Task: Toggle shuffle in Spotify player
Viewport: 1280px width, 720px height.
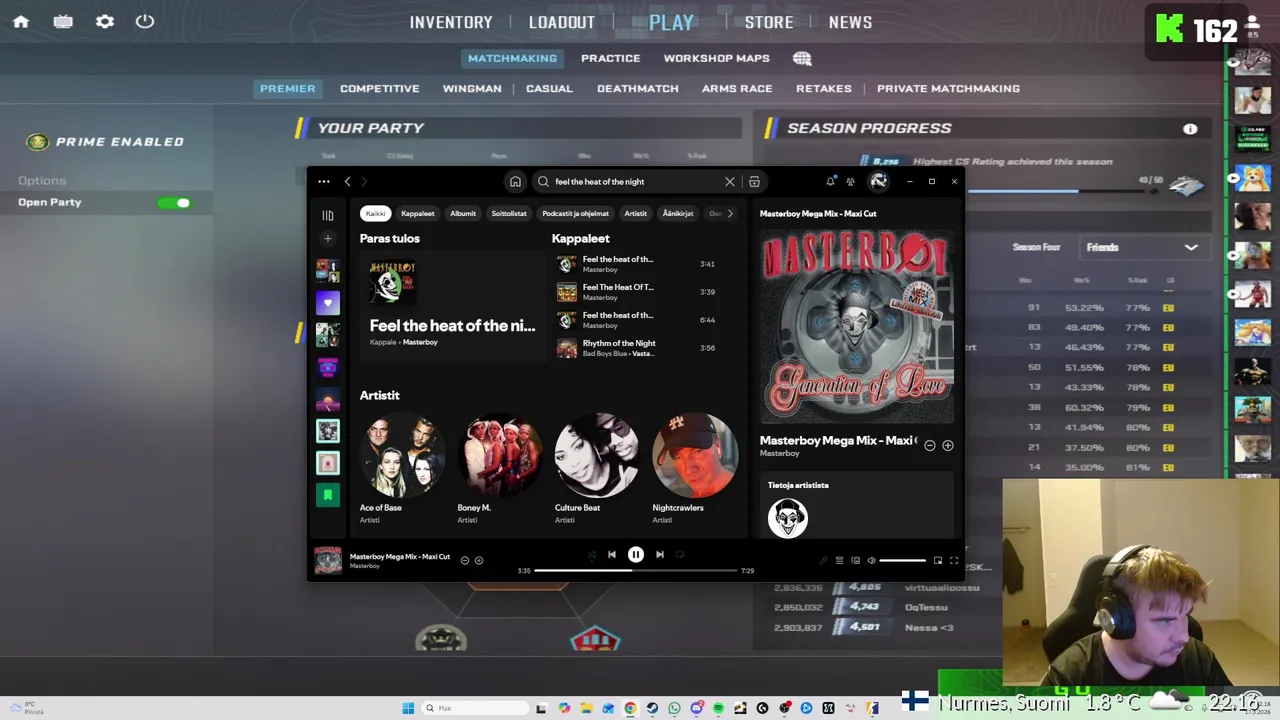Action: click(x=591, y=555)
